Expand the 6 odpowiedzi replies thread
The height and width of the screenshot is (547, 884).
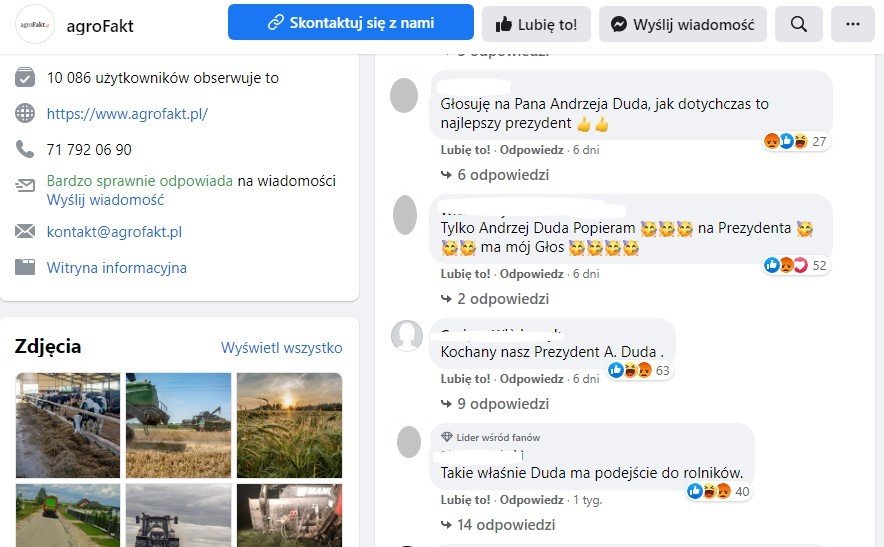(495, 175)
